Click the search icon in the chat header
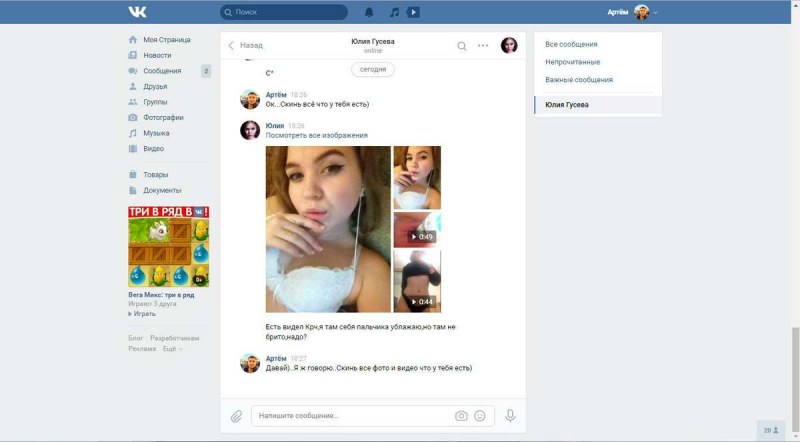The width and height of the screenshot is (800, 442). [461, 45]
